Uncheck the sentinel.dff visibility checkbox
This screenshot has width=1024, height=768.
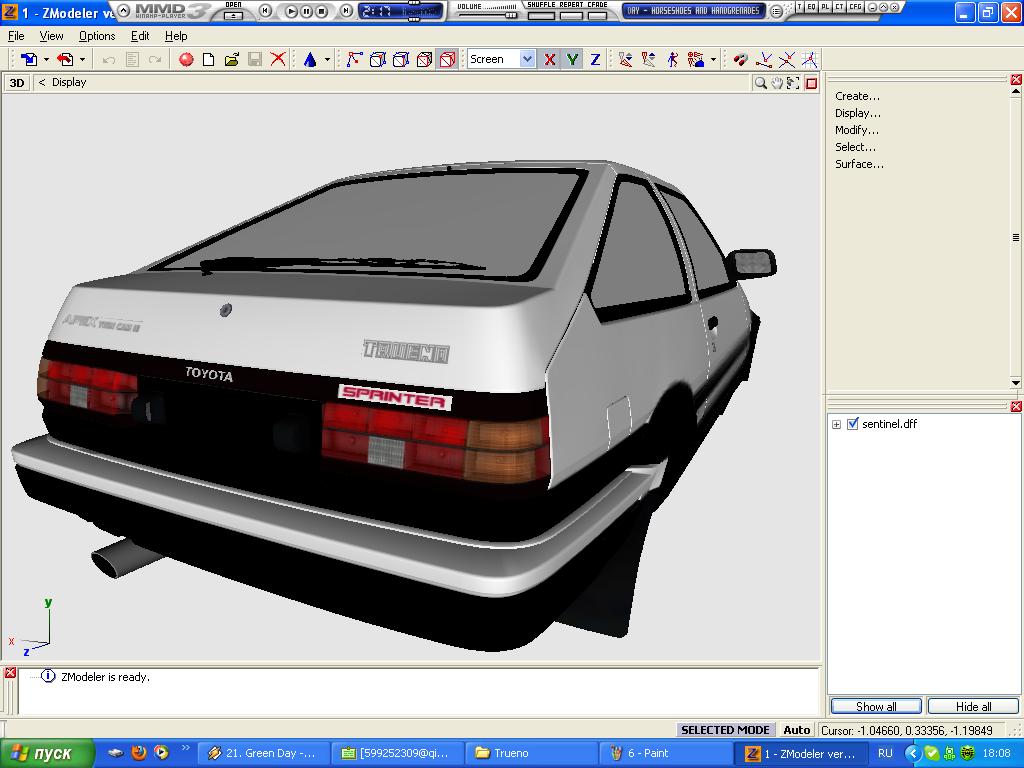pos(852,424)
